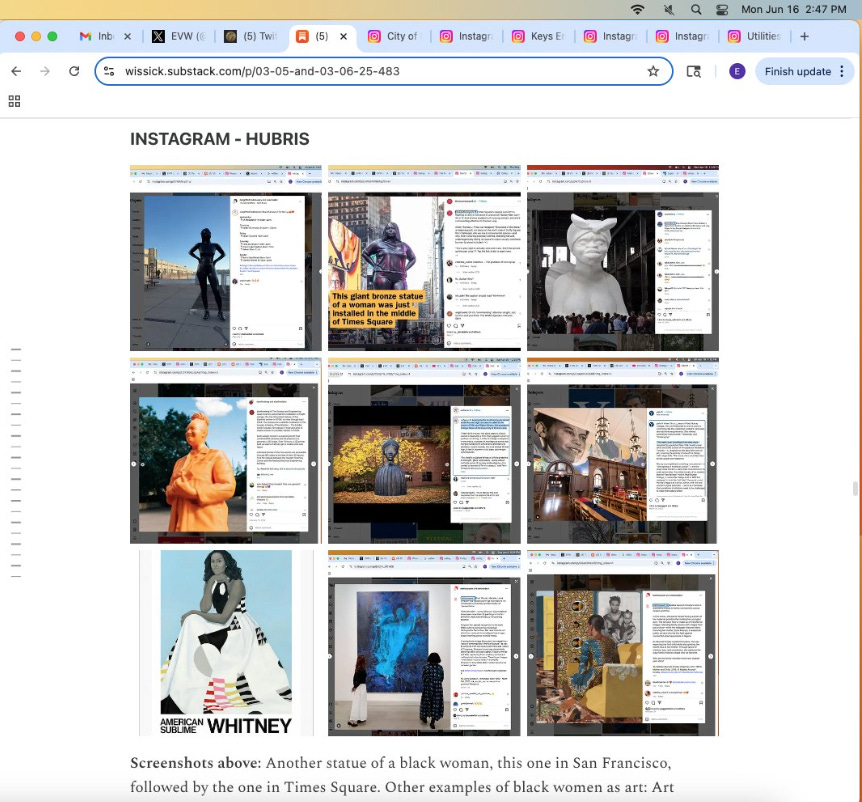Click the 'Screenshots above' caption text
Image resolution: width=862 pixels, height=802 pixels.
pos(195,763)
